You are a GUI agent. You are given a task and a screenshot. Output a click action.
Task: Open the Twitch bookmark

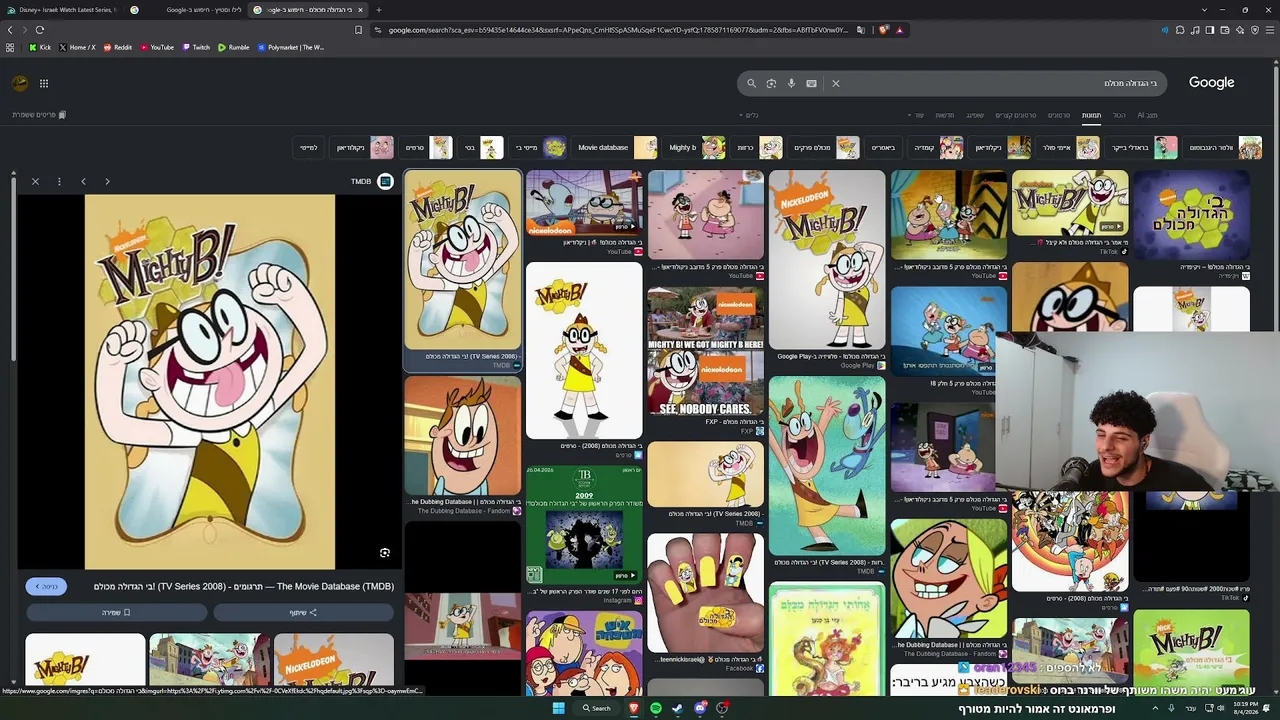click(196, 47)
